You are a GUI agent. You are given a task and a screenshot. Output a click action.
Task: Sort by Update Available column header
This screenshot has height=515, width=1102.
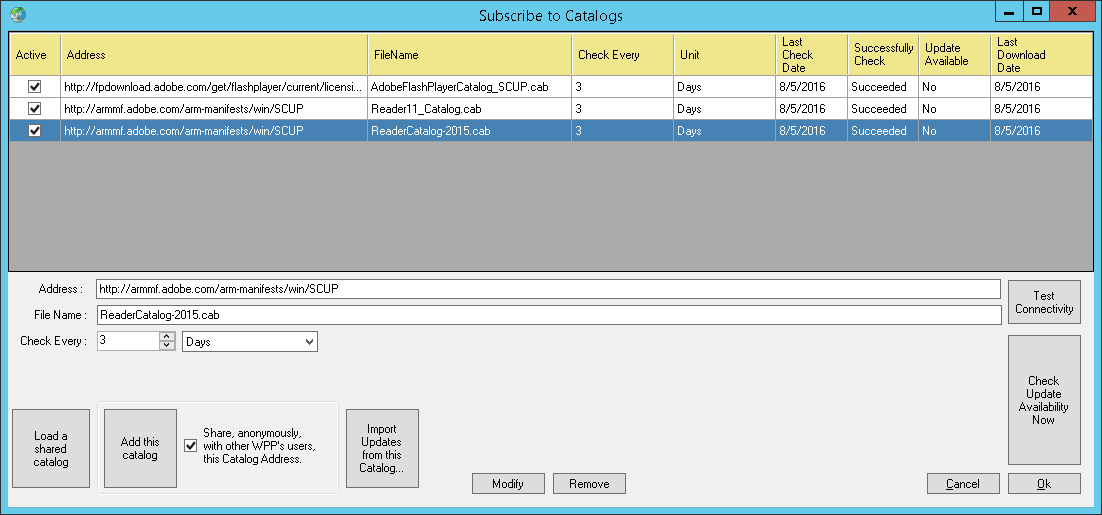[x=955, y=55]
